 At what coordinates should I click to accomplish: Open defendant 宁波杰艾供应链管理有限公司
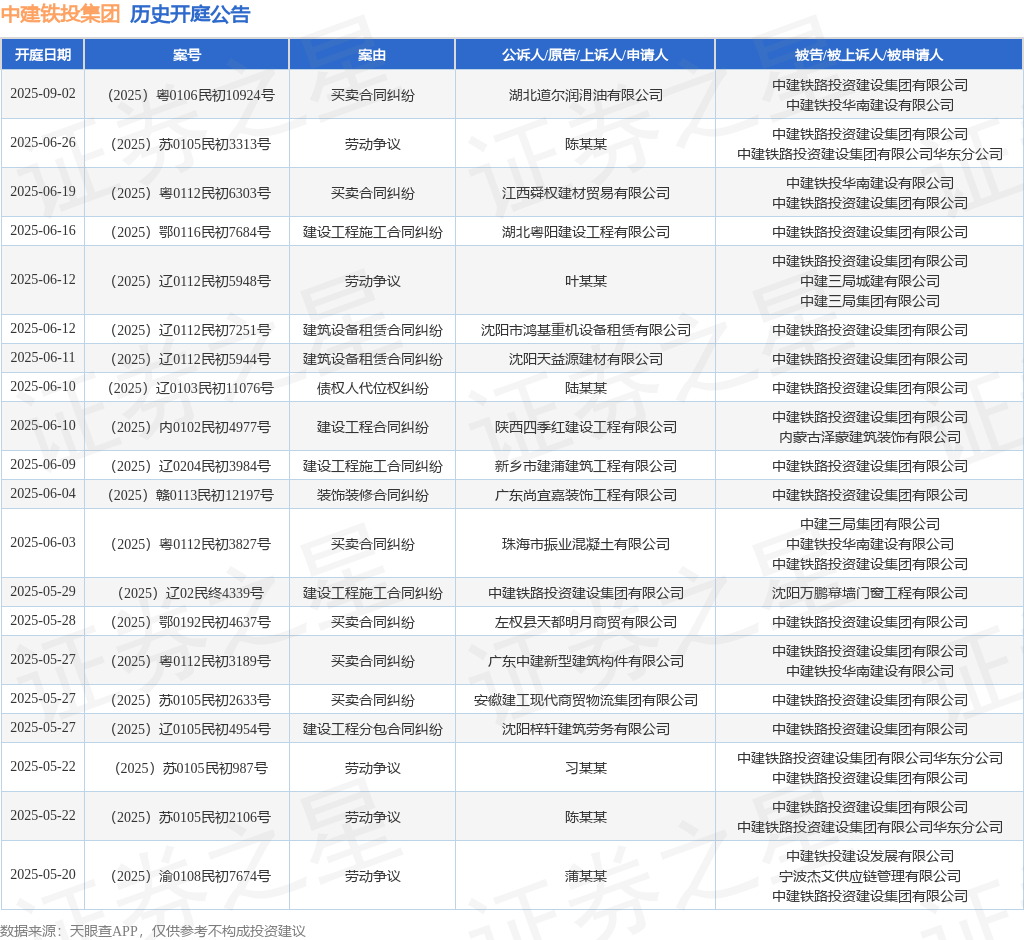[x=869, y=876]
